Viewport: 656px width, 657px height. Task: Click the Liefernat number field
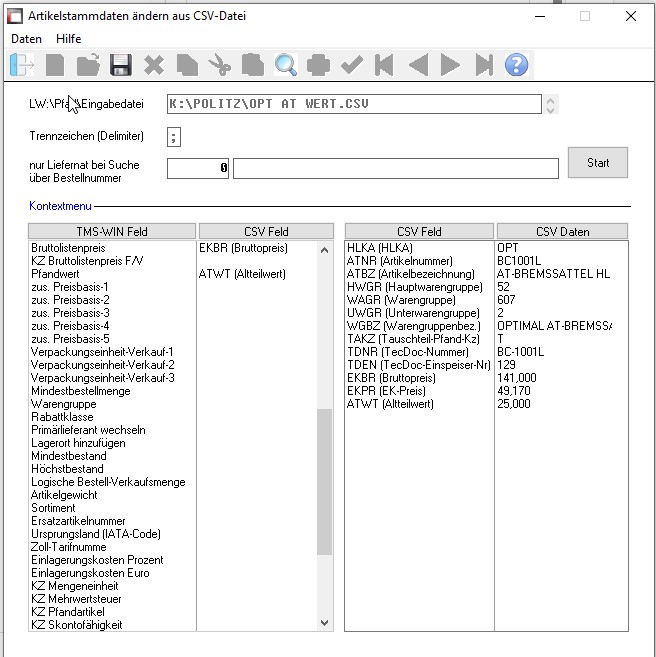coord(198,168)
